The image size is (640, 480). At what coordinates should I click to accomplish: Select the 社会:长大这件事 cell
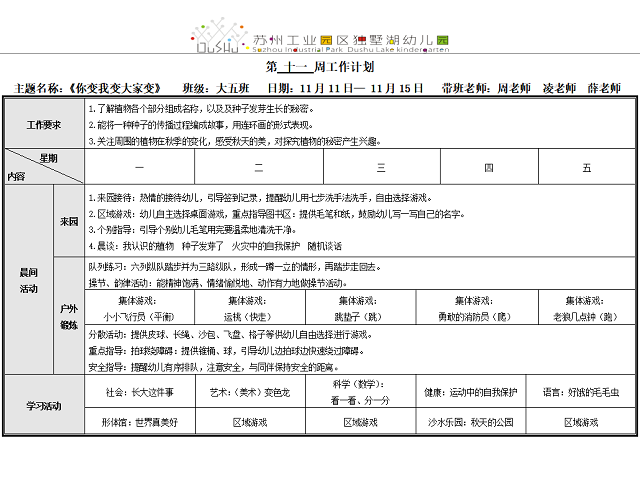pyautogui.click(x=139, y=393)
